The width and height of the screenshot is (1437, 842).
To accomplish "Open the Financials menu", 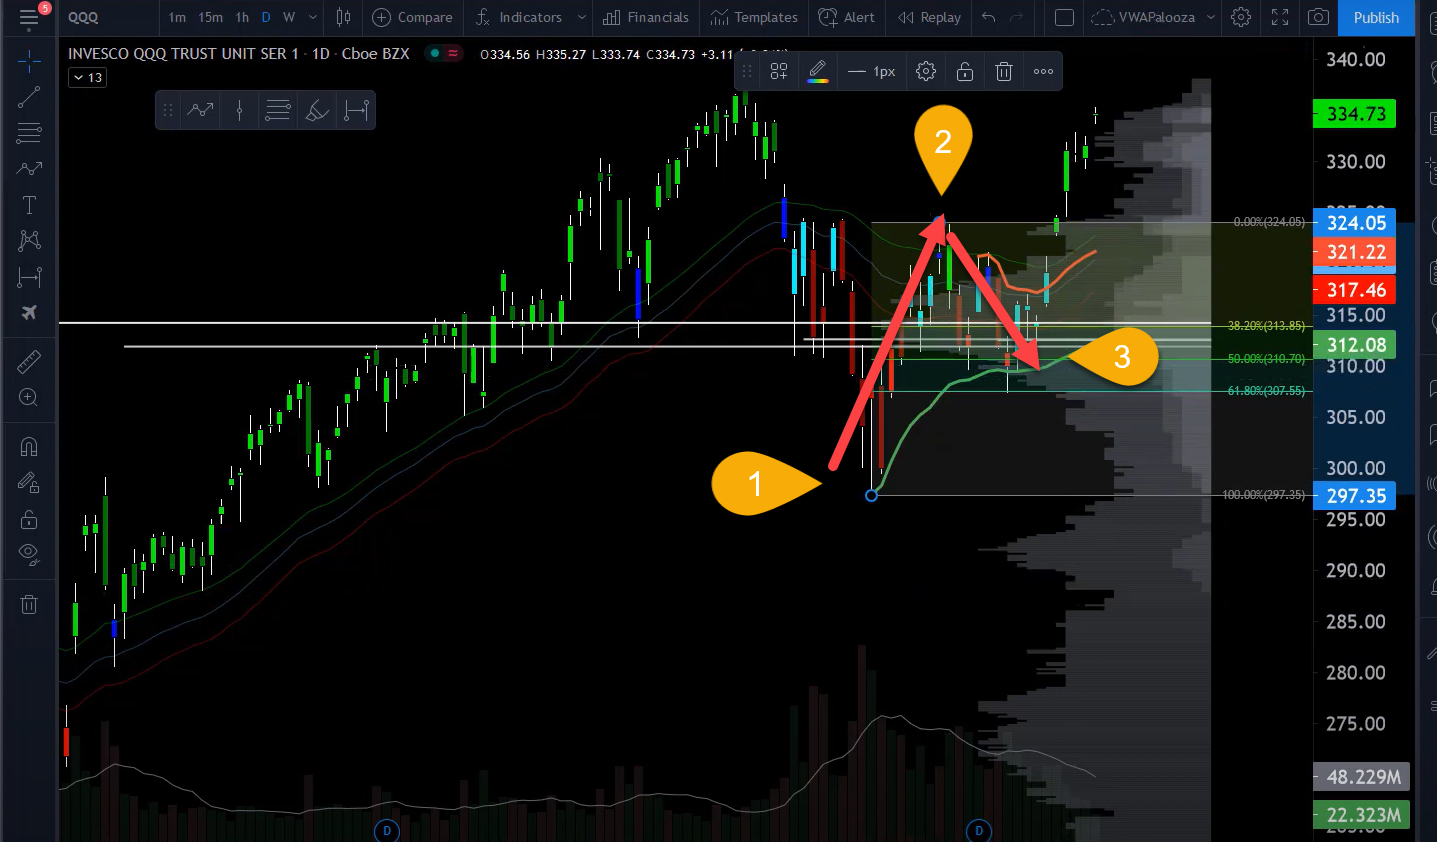I will click(645, 17).
